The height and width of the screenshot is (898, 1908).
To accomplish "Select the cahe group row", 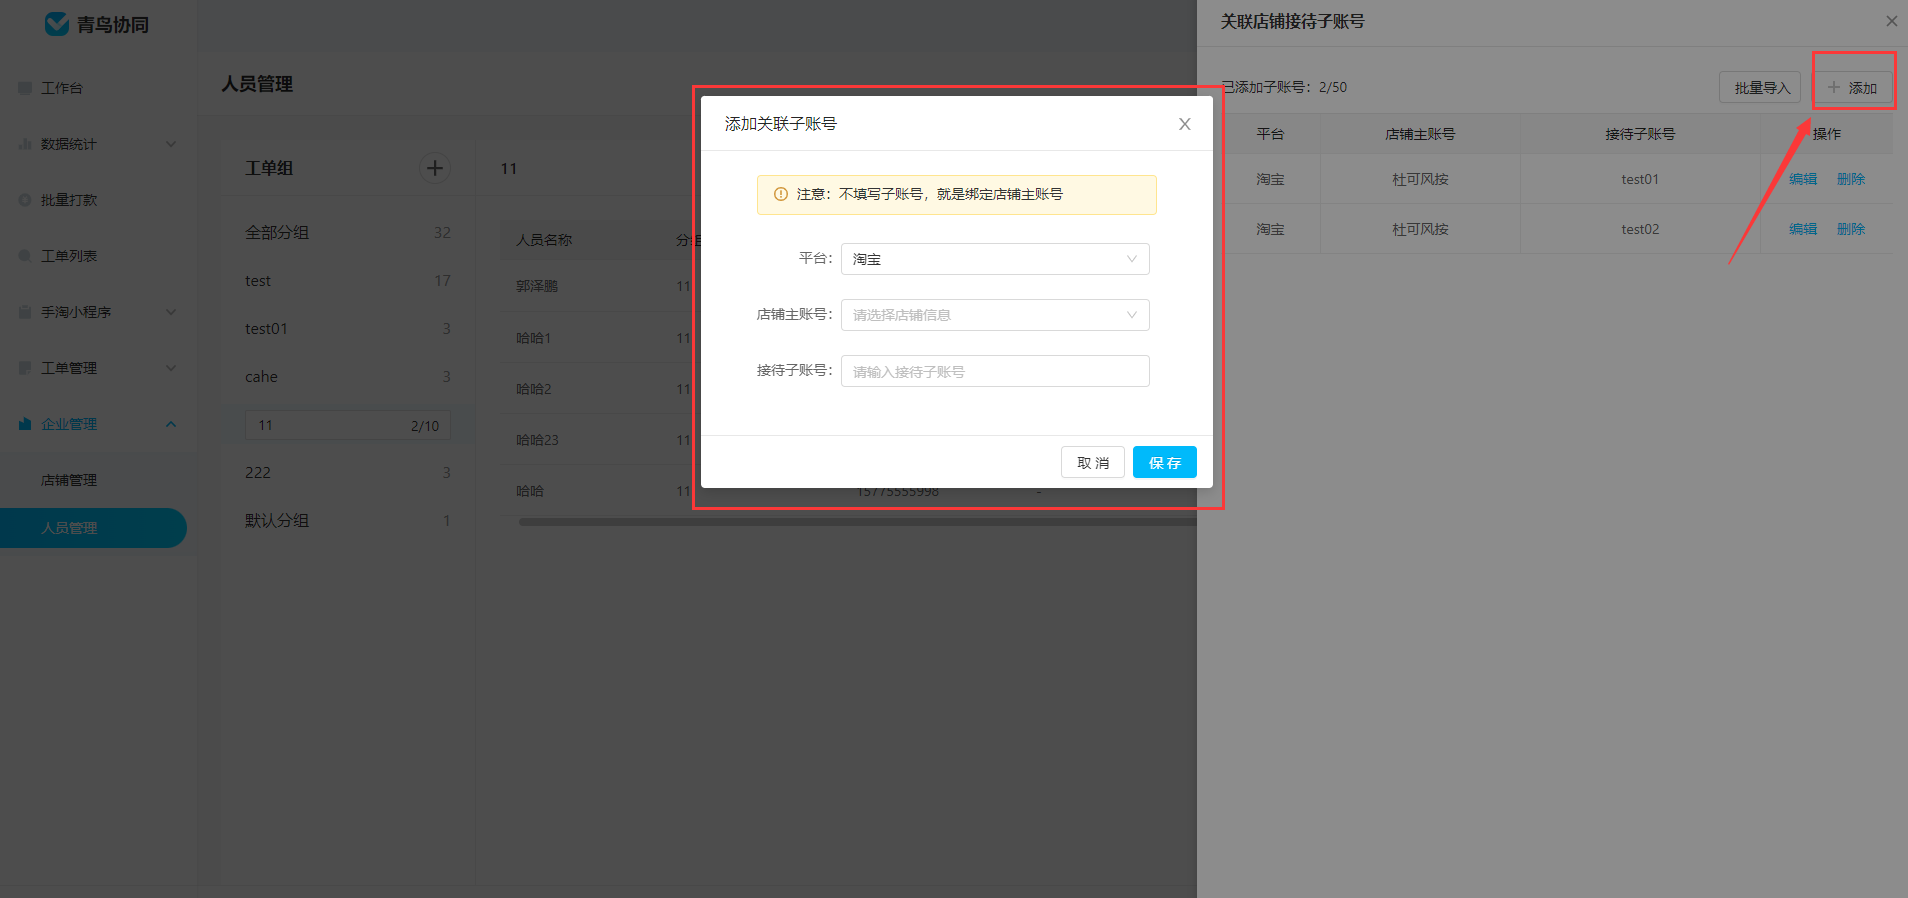I will pyautogui.click(x=348, y=377).
